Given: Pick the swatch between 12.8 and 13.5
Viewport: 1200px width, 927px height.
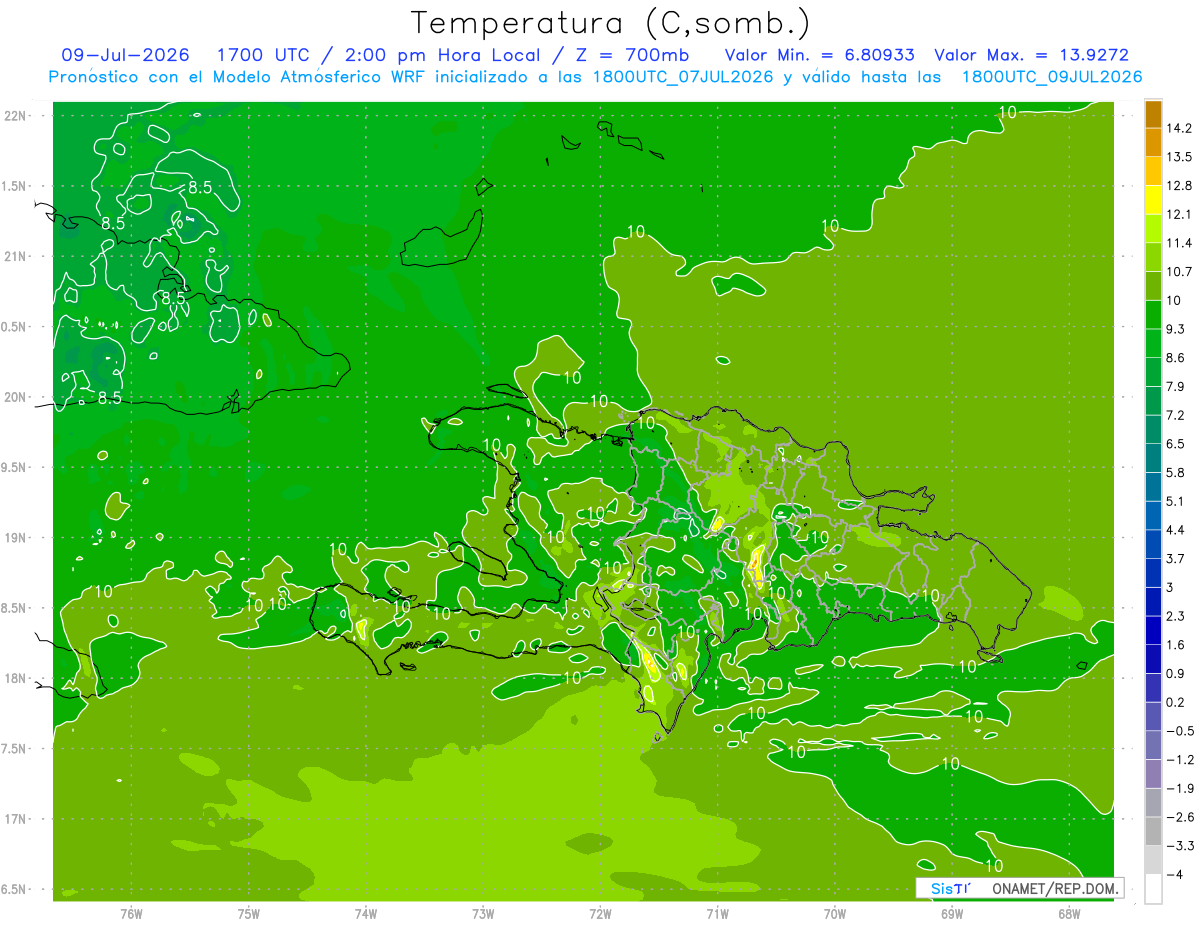Looking at the screenshot, I should click(x=1153, y=171).
